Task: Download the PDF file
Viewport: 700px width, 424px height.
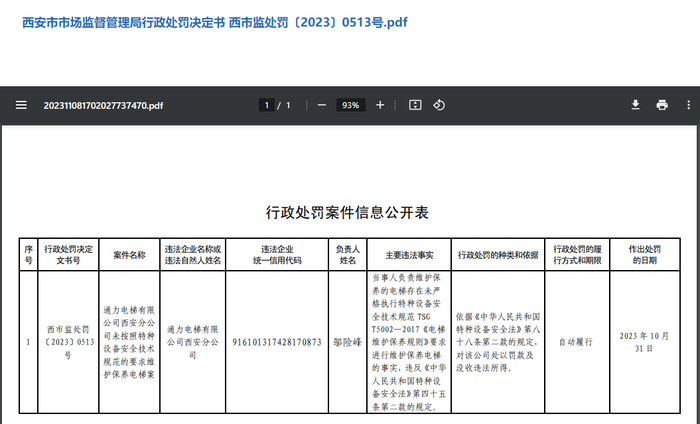Action: click(x=635, y=105)
